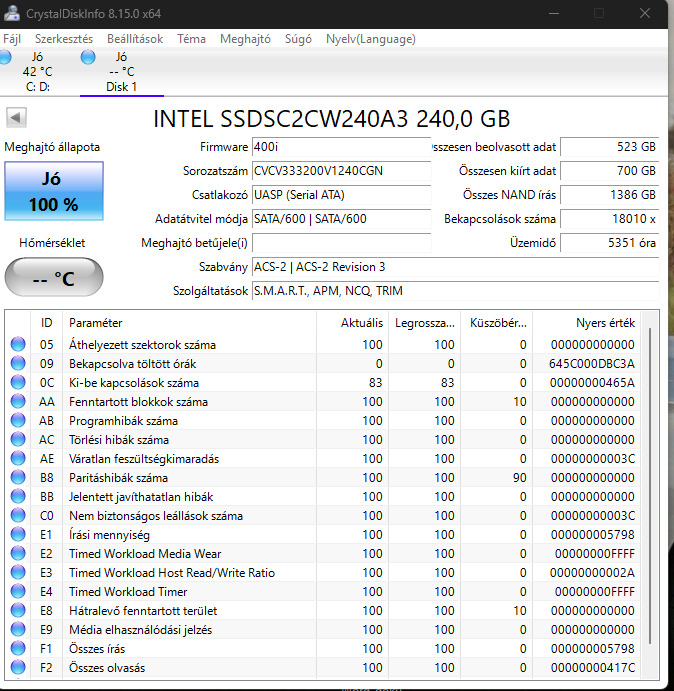Open the Téma menu
This screenshot has height=691, width=674.
(x=191, y=39)
